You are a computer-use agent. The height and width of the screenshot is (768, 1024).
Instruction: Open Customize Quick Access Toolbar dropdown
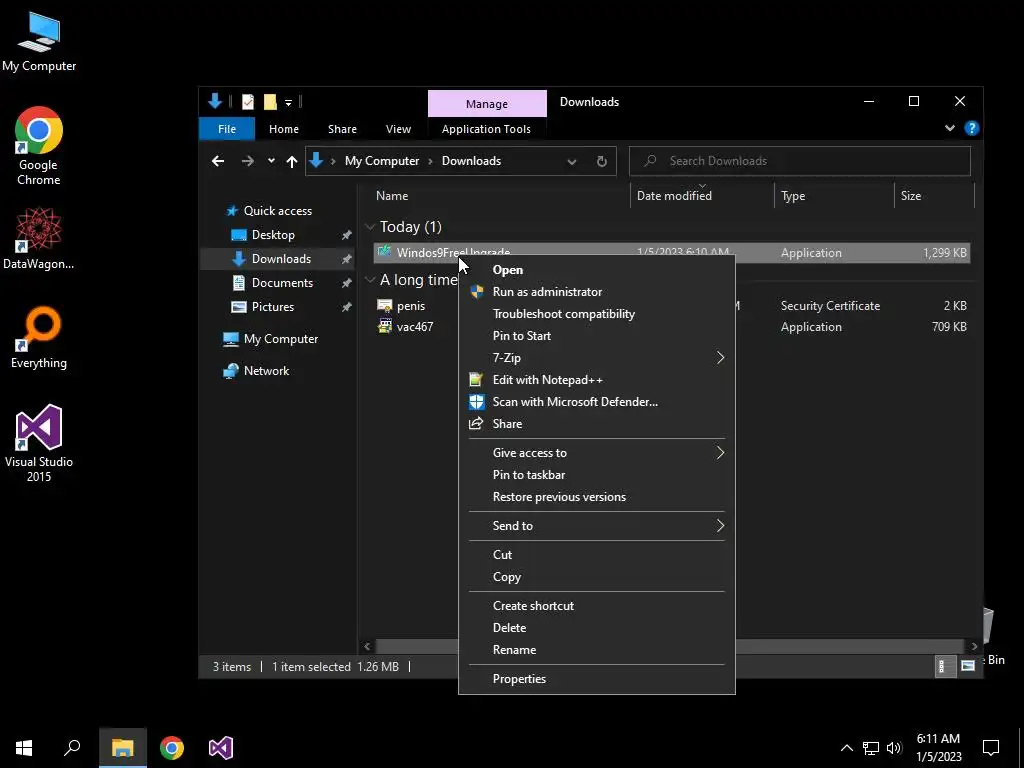point(288,103)
